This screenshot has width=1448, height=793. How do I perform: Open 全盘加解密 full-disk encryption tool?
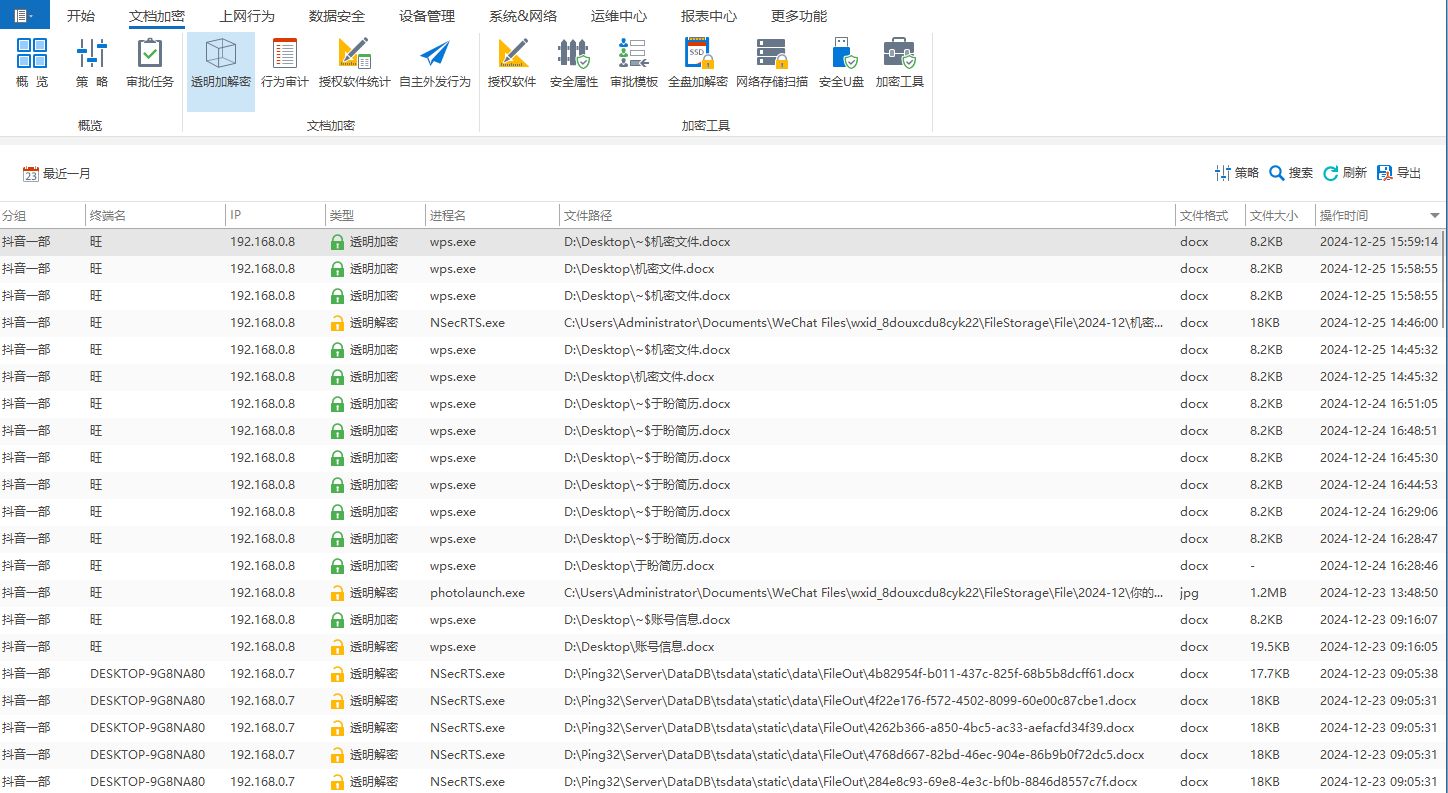[697, 63]
